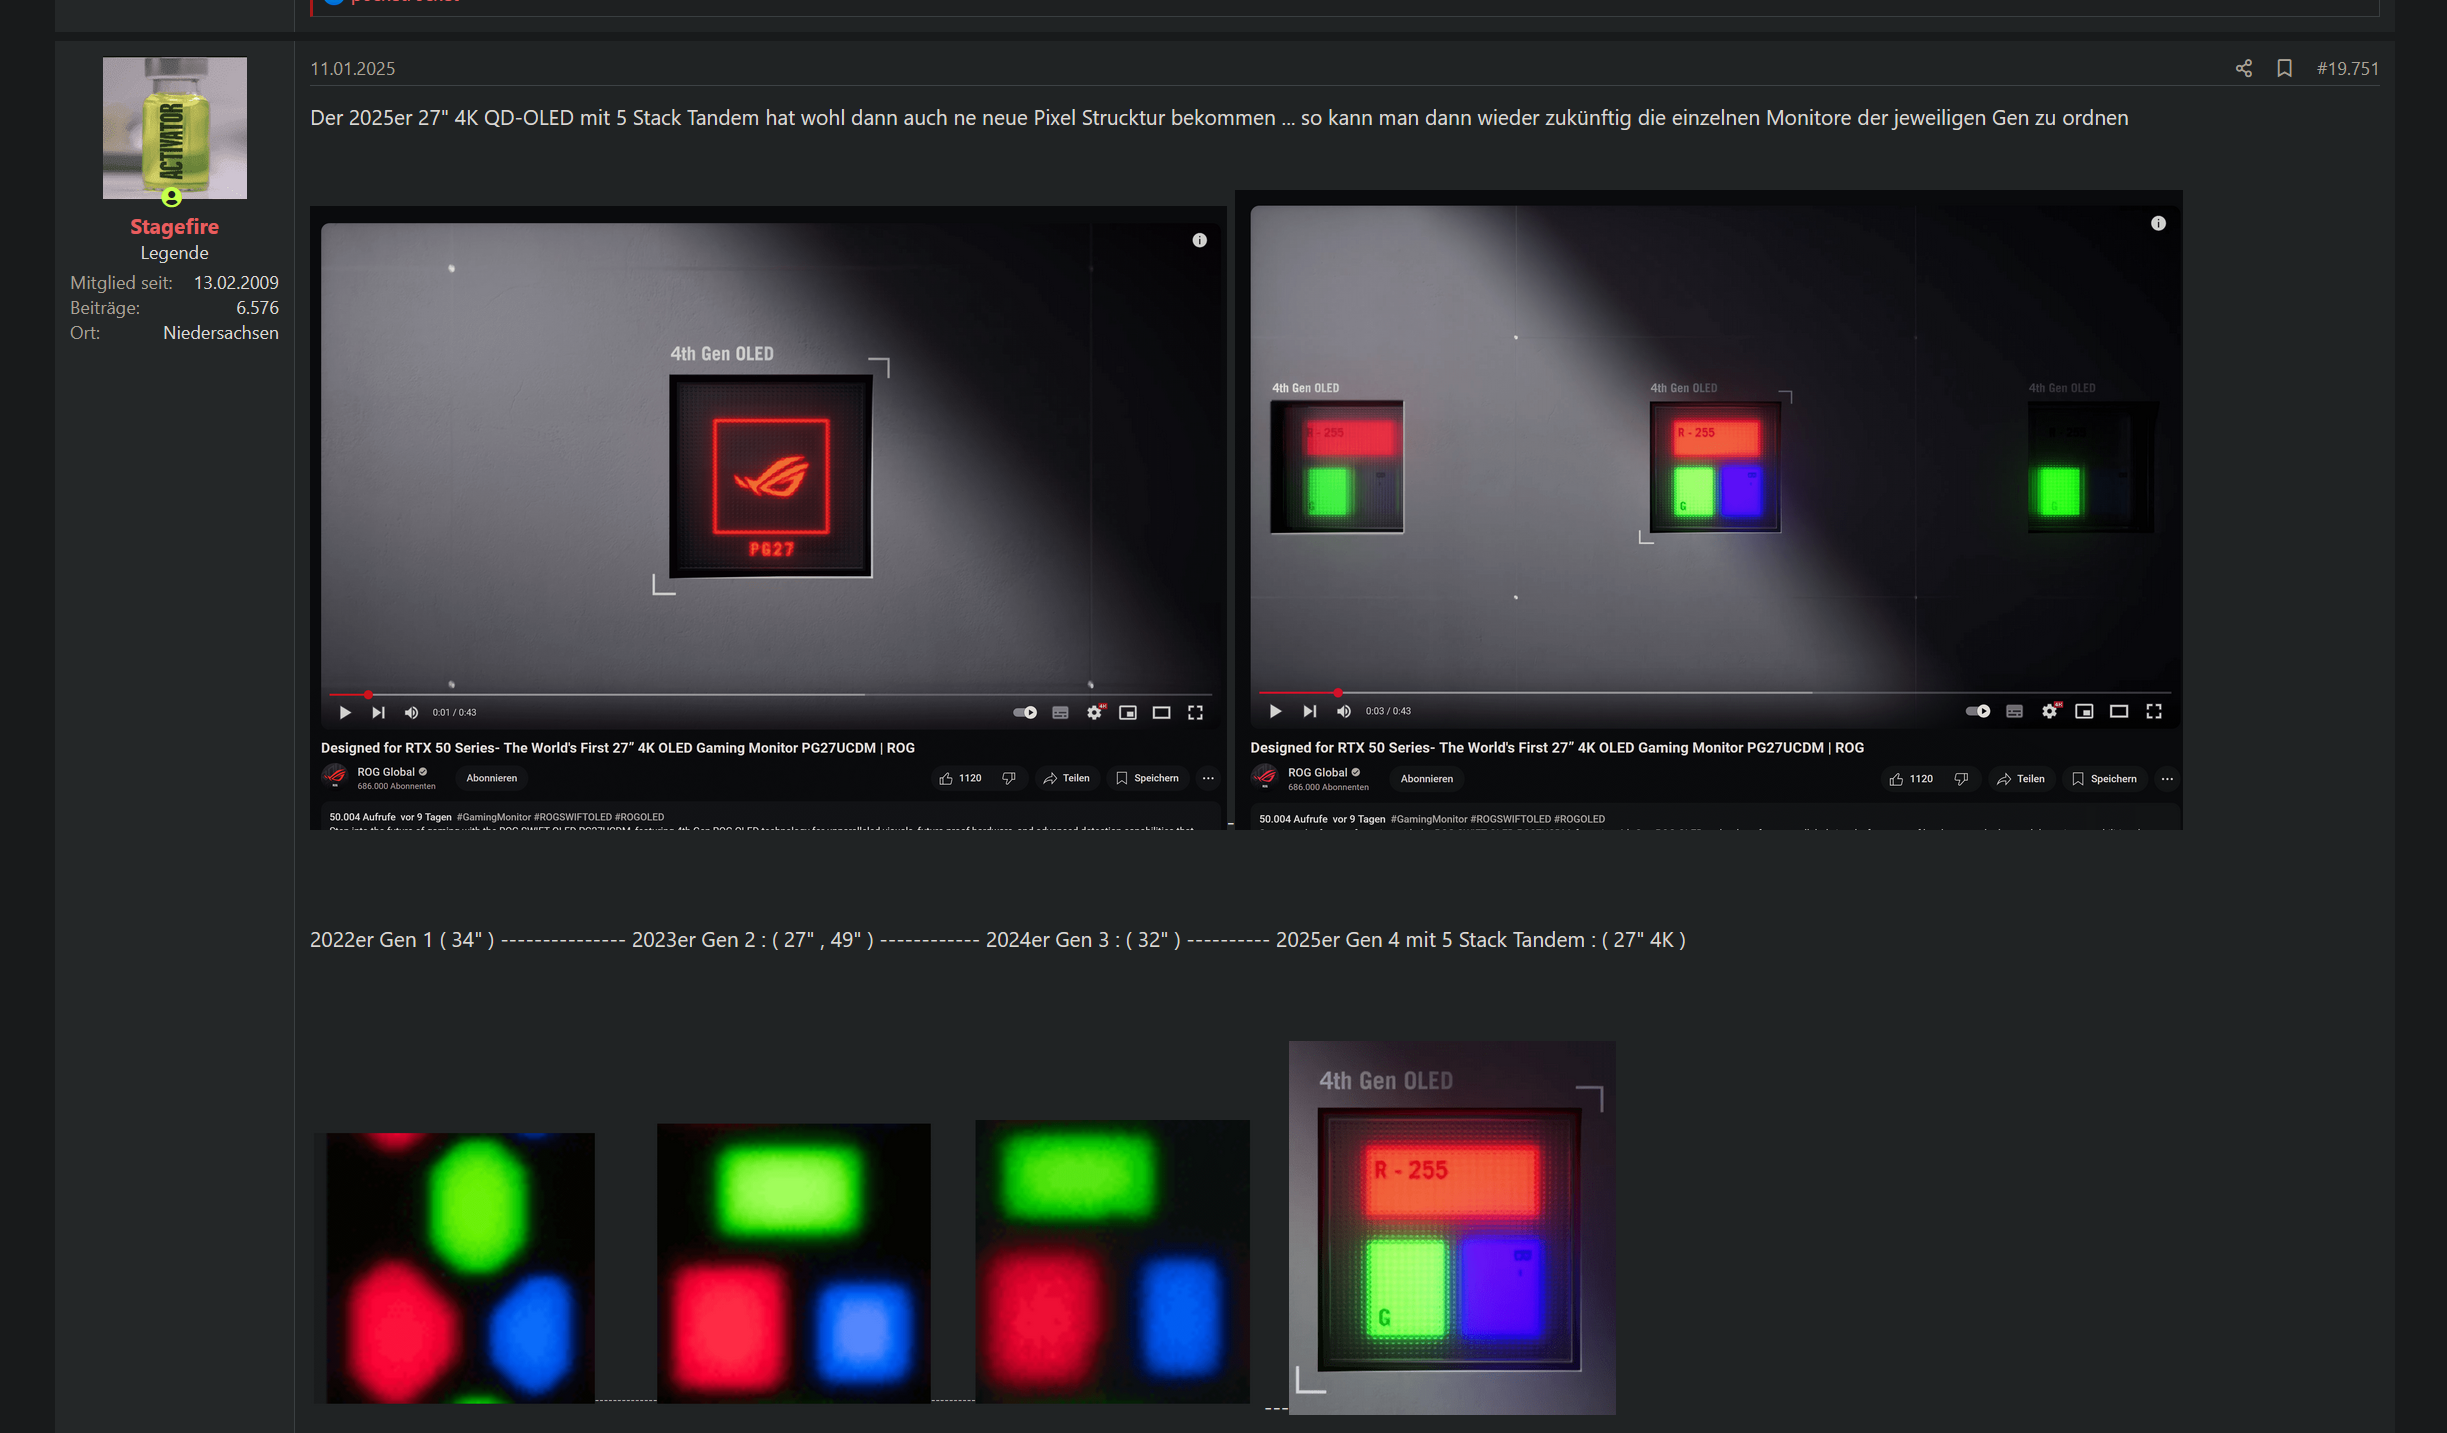Click Abonnieren button under left video
The width and height of the screenshot is (2447, 1433).
click(x=491, y=778)
